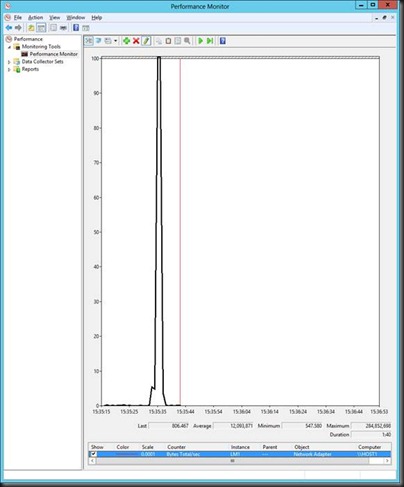Click the Counter column header
Screen dimensions: 404x487
tap(176, 447)
